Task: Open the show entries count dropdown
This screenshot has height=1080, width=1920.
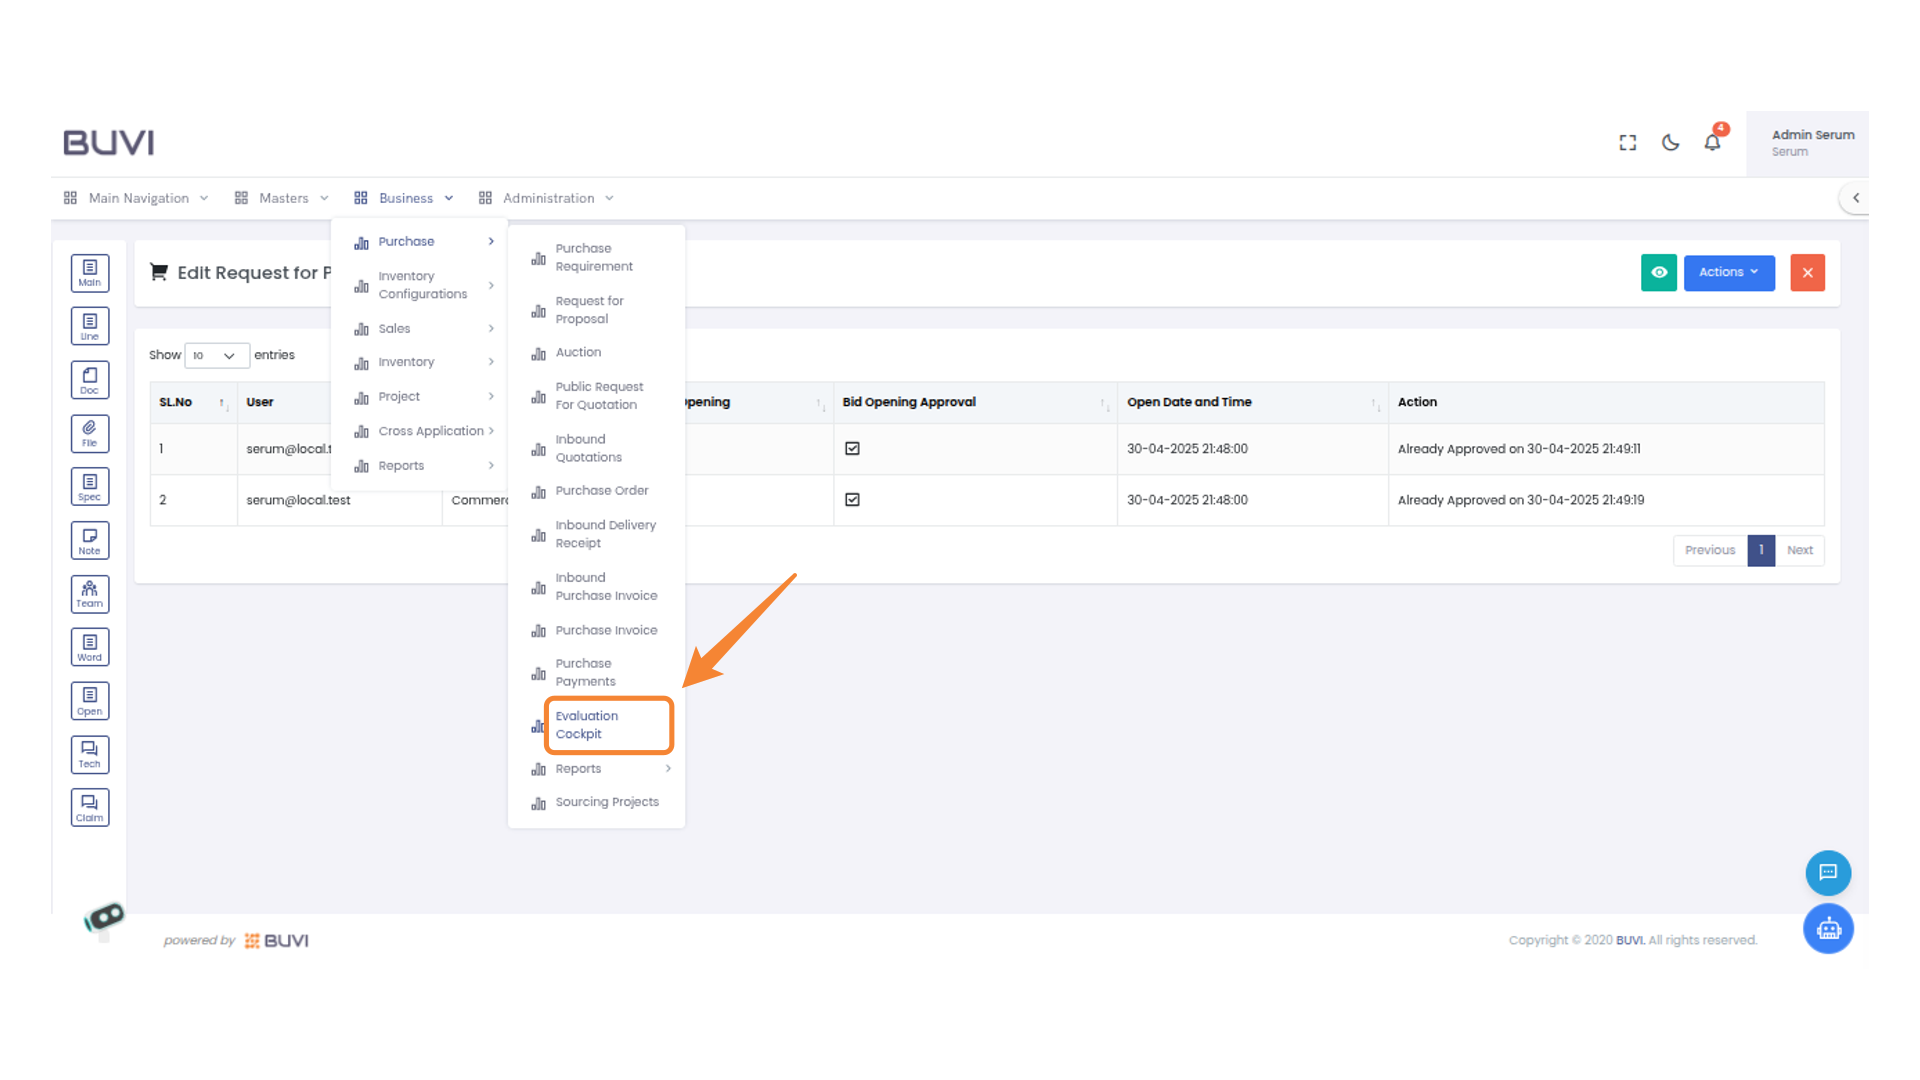Action: 216,355
